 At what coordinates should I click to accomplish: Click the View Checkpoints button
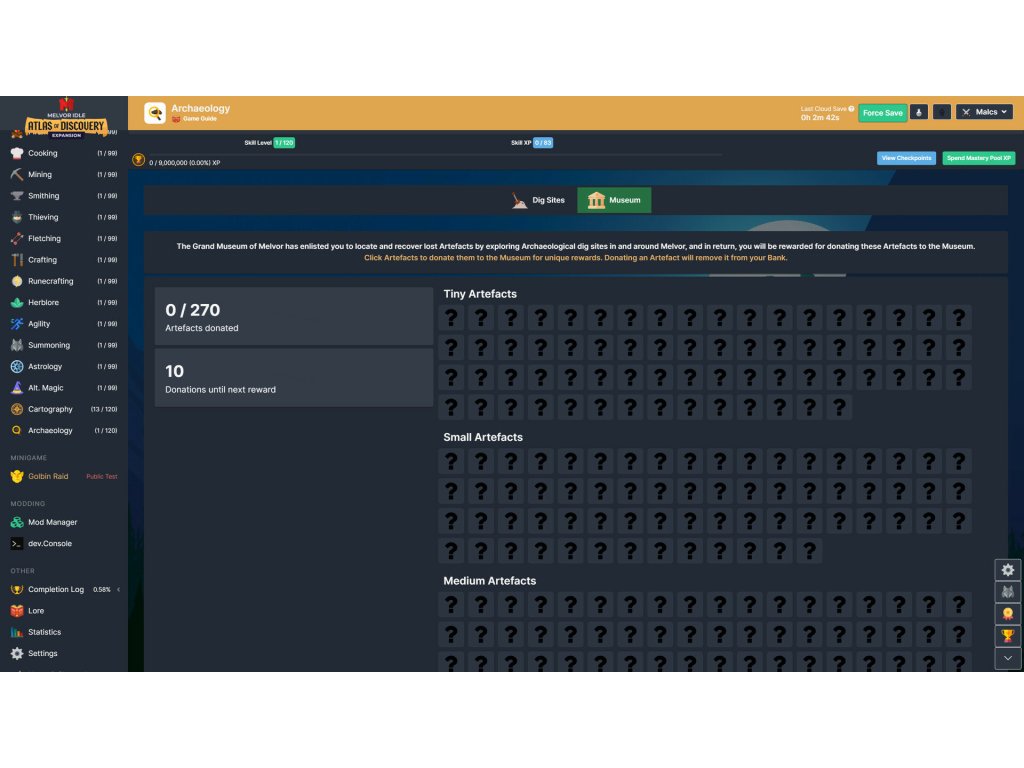coord(906,158)
